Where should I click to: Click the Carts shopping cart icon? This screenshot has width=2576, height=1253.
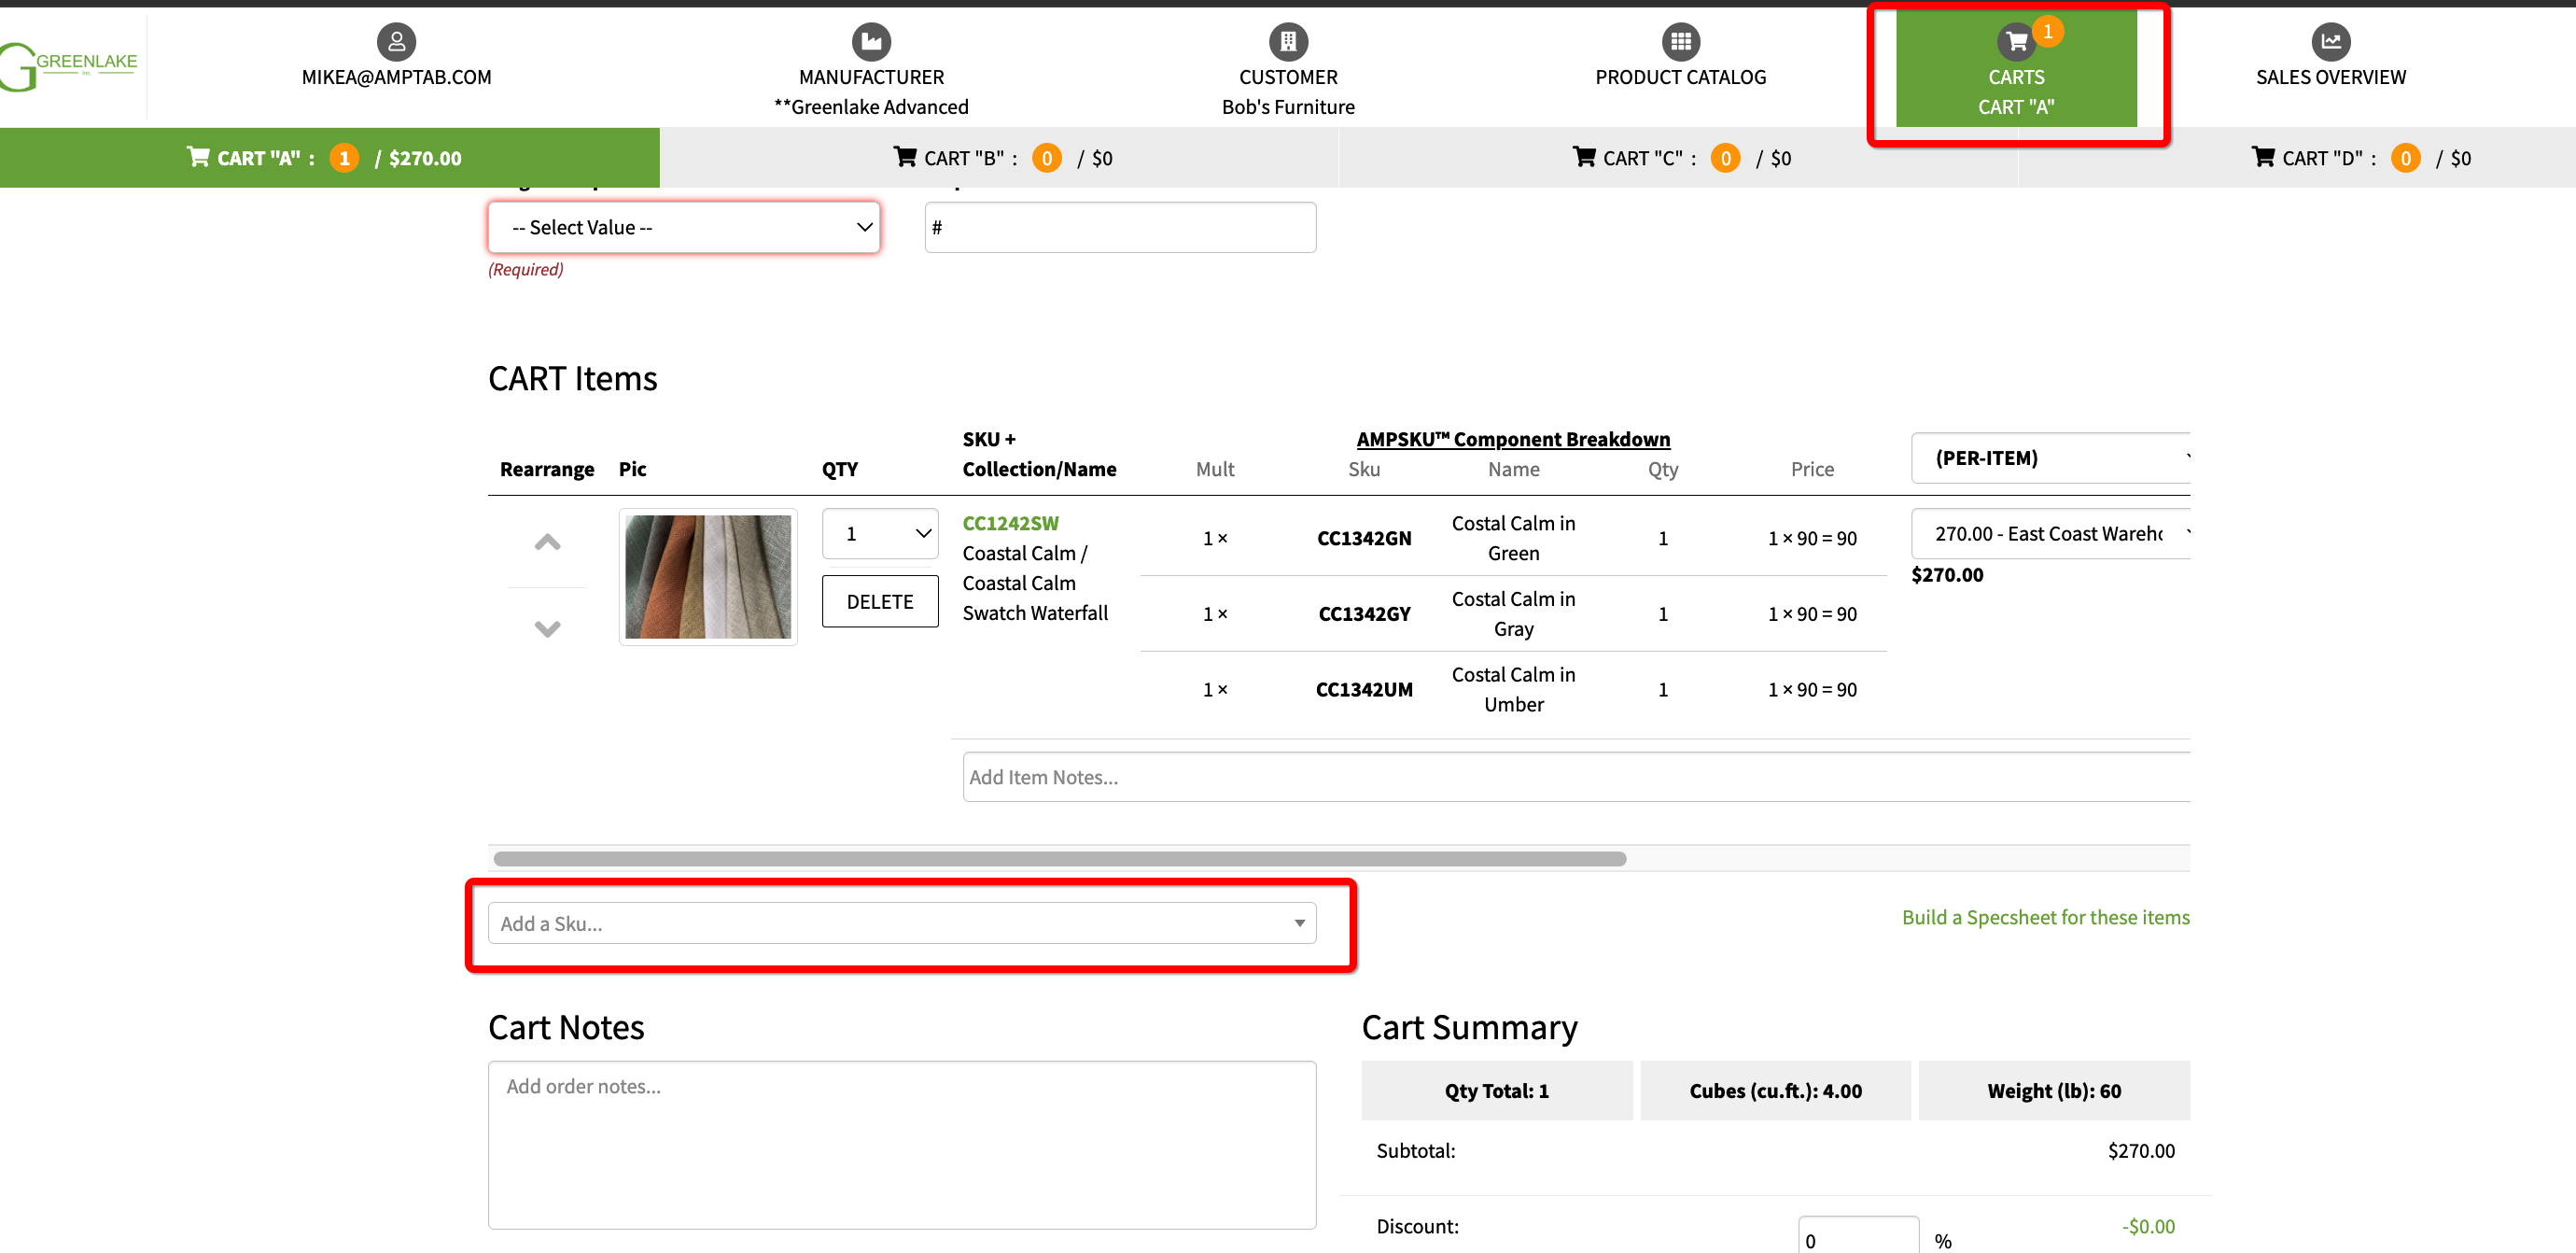(2015, 42)
